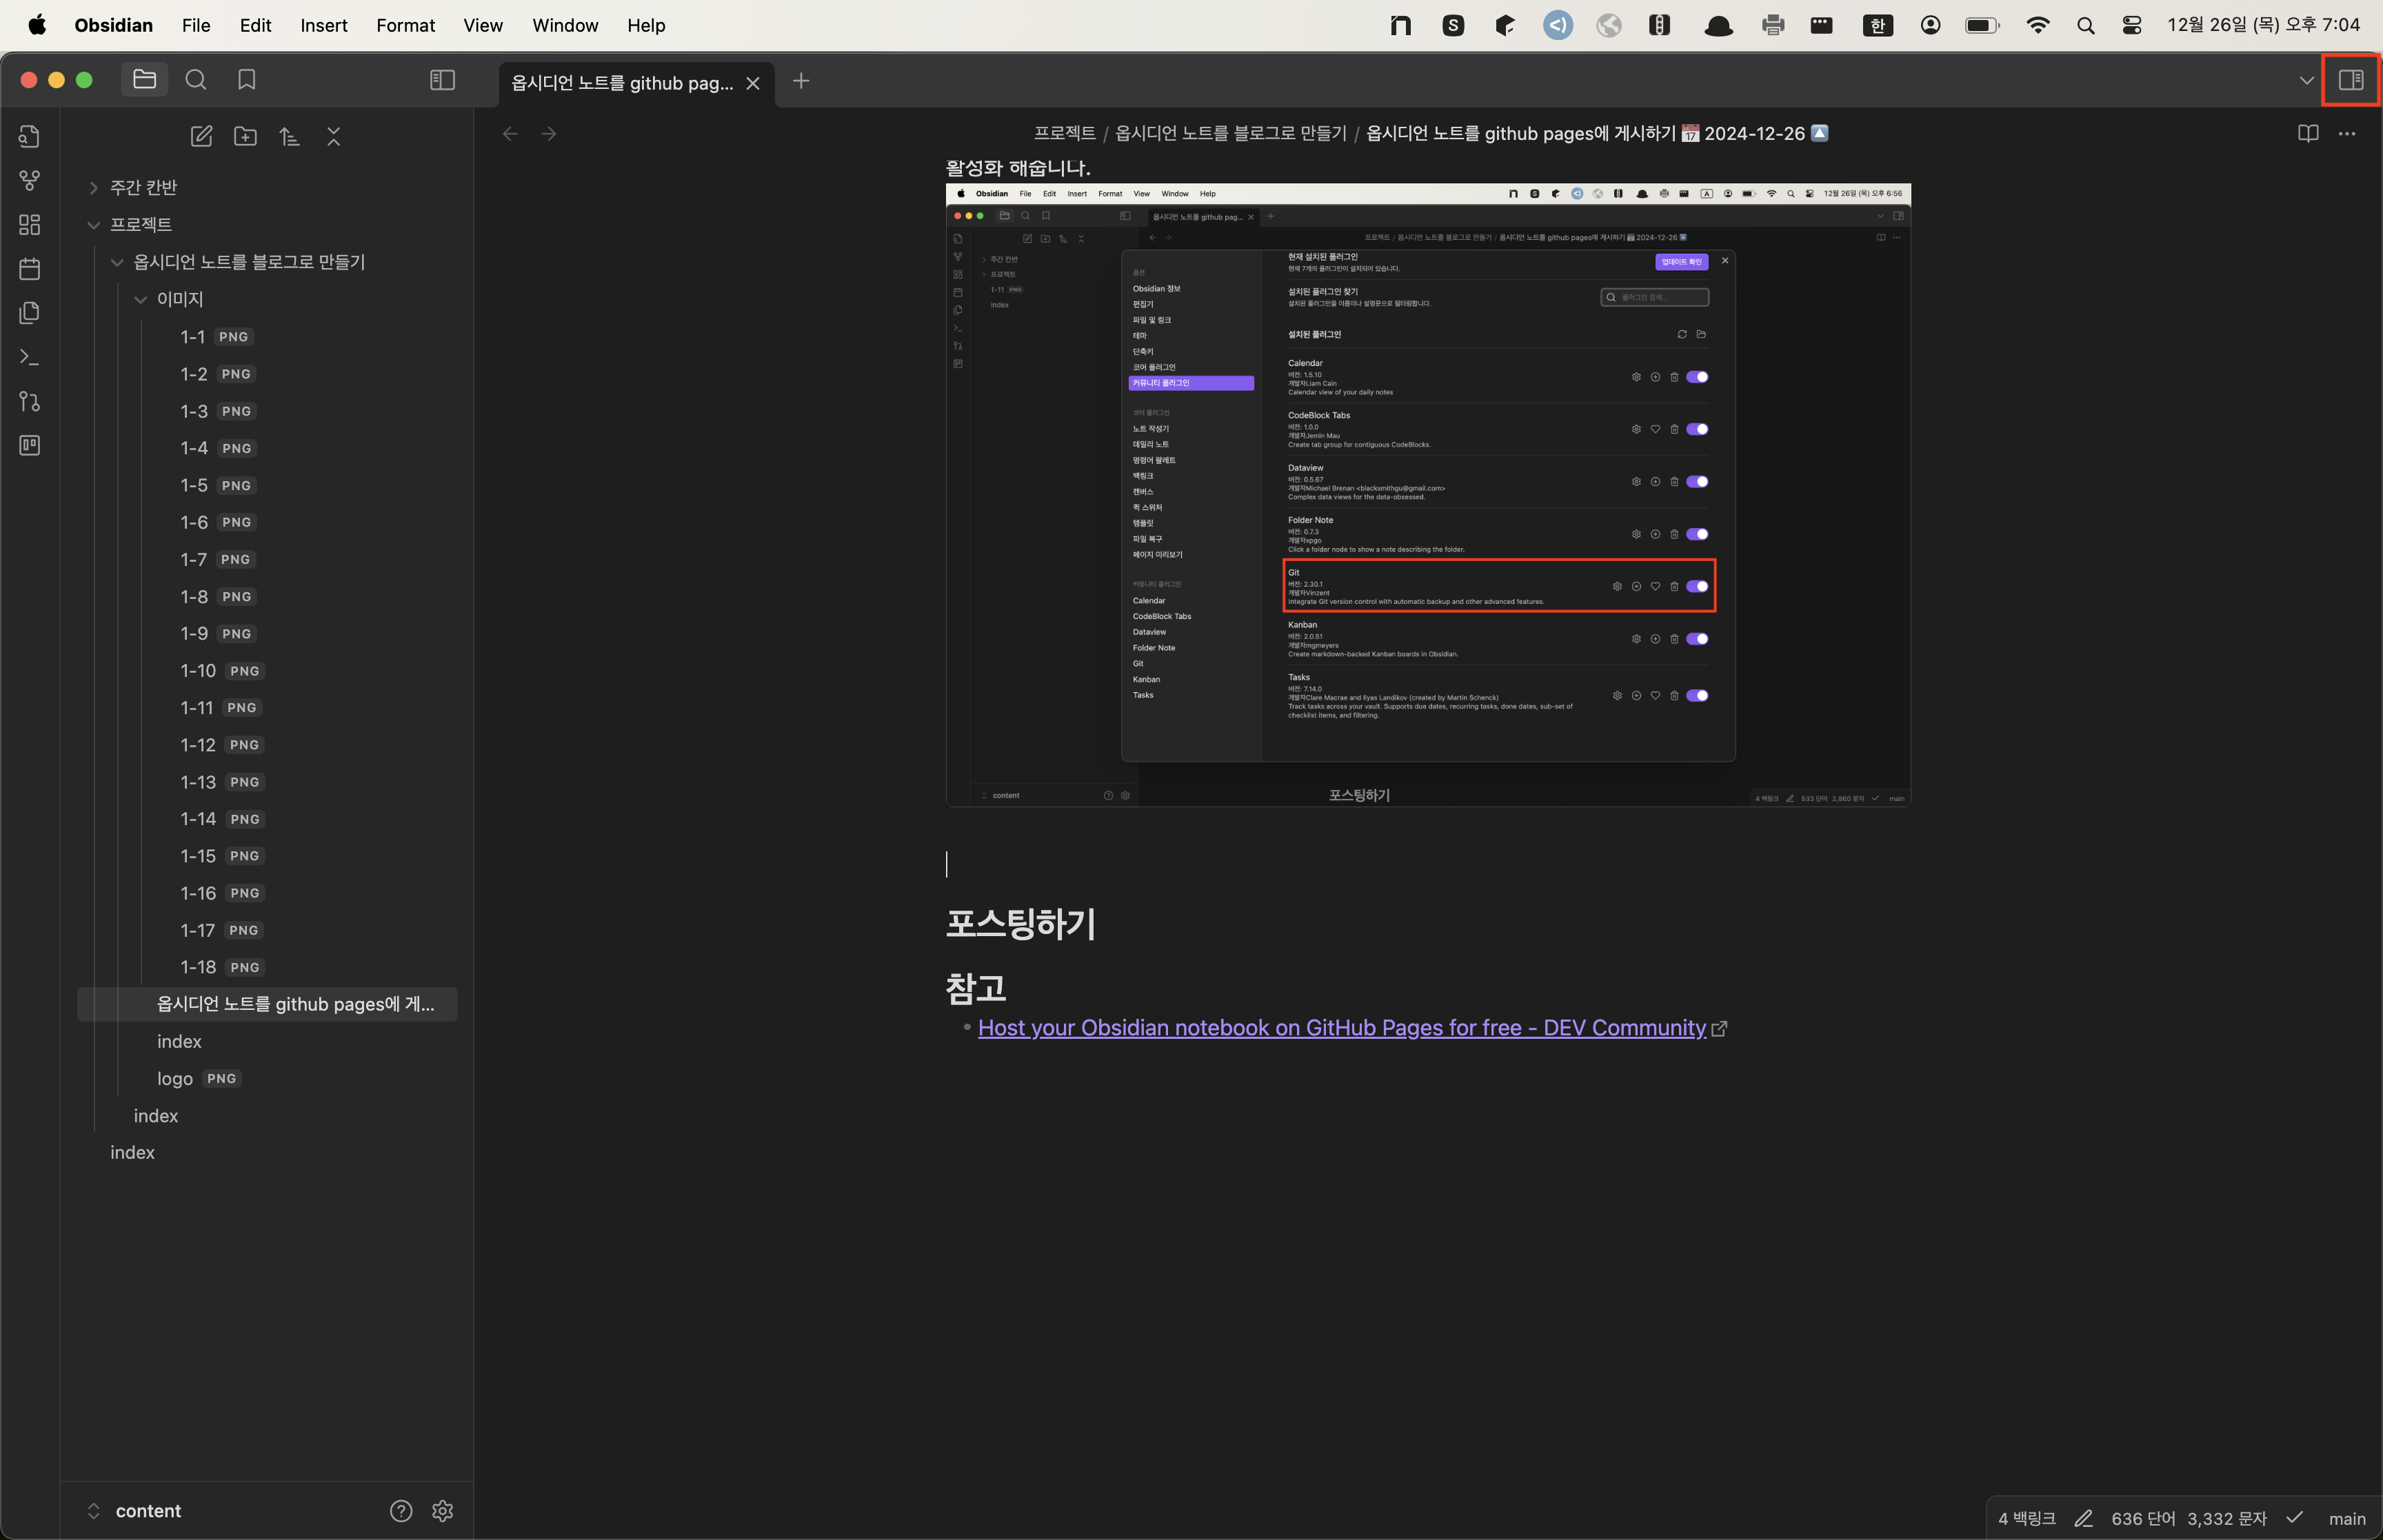The image size is (2383, 1540).
Task: Open the Help menu
Action: pos(646,25)
